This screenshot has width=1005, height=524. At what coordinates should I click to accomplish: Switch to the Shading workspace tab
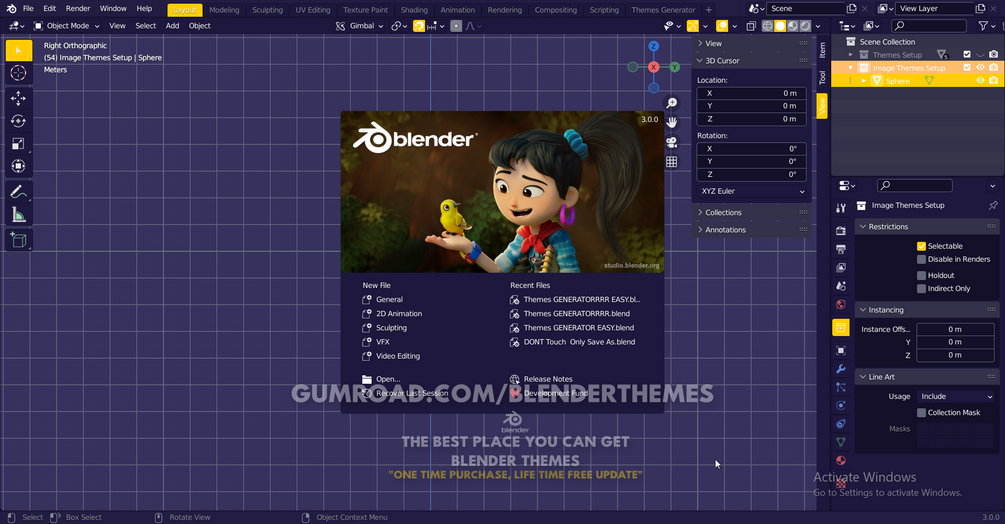coord(414,10)
